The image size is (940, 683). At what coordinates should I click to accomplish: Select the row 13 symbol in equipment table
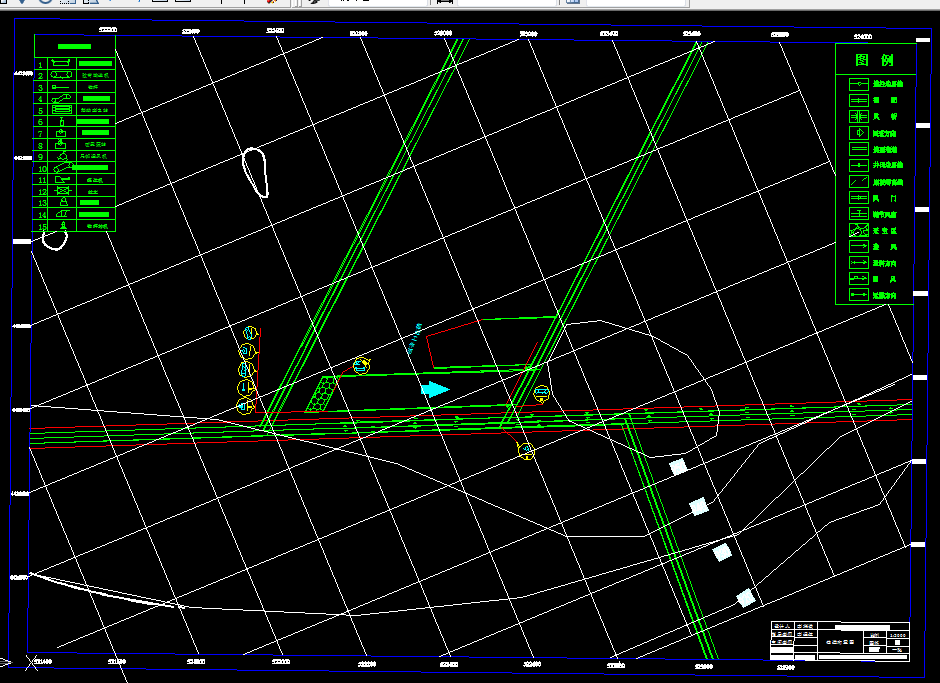(x=63, y=203)
